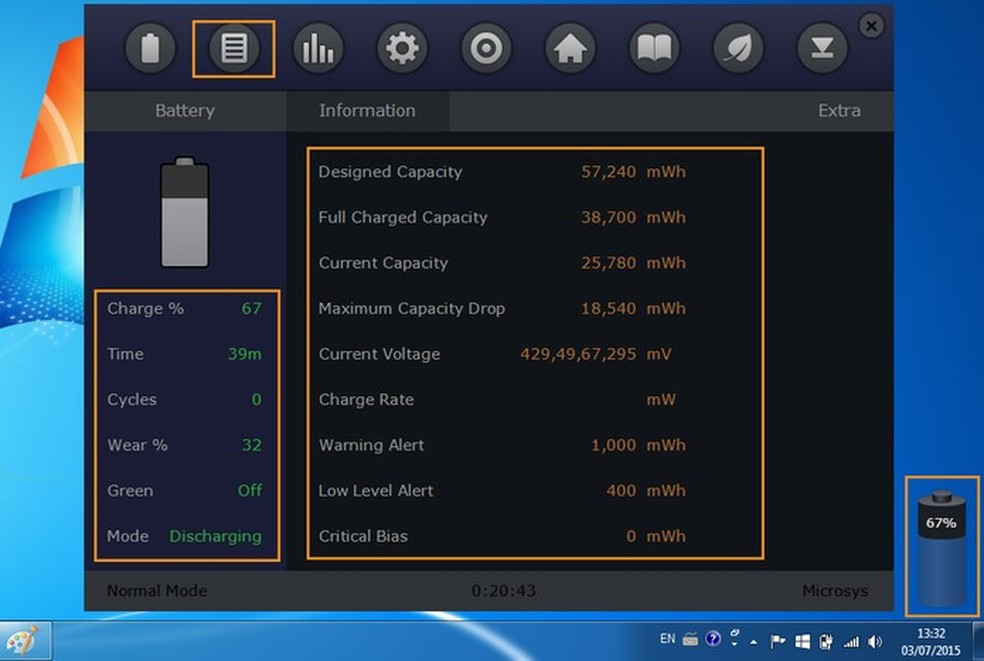Click the blue 67% battery desktop widget
Image resolution: width=984 pixels, height=661 pixels.
click(x=941, y=546)
